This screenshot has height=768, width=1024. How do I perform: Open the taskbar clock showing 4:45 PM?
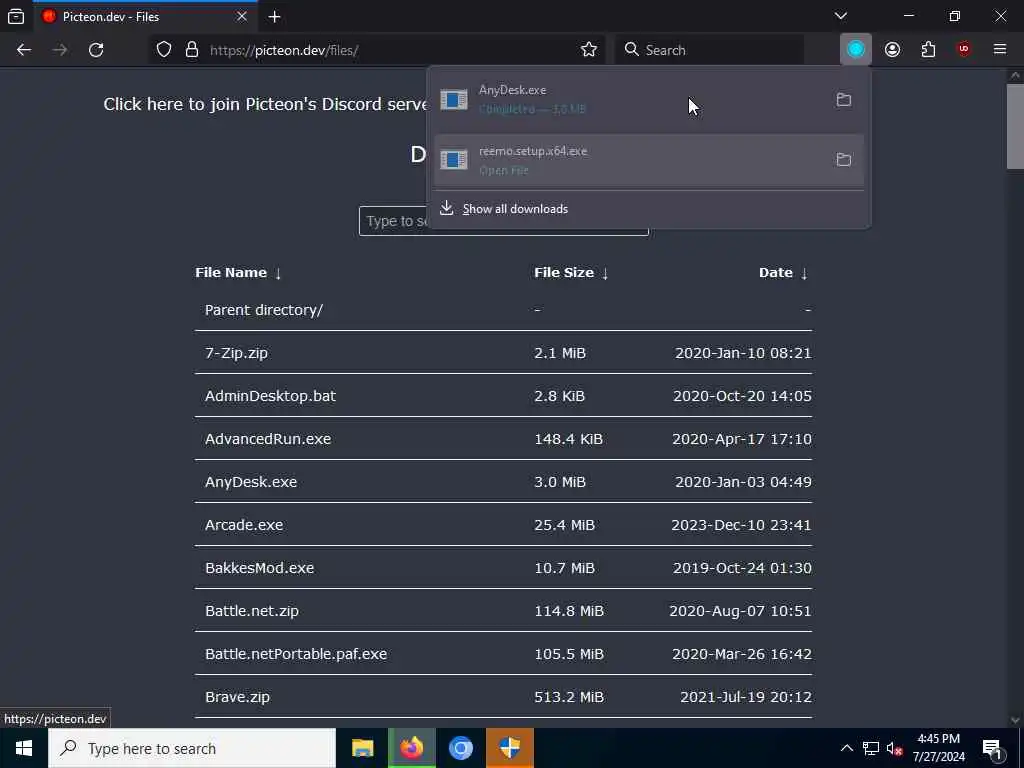(x=938, y=748)
